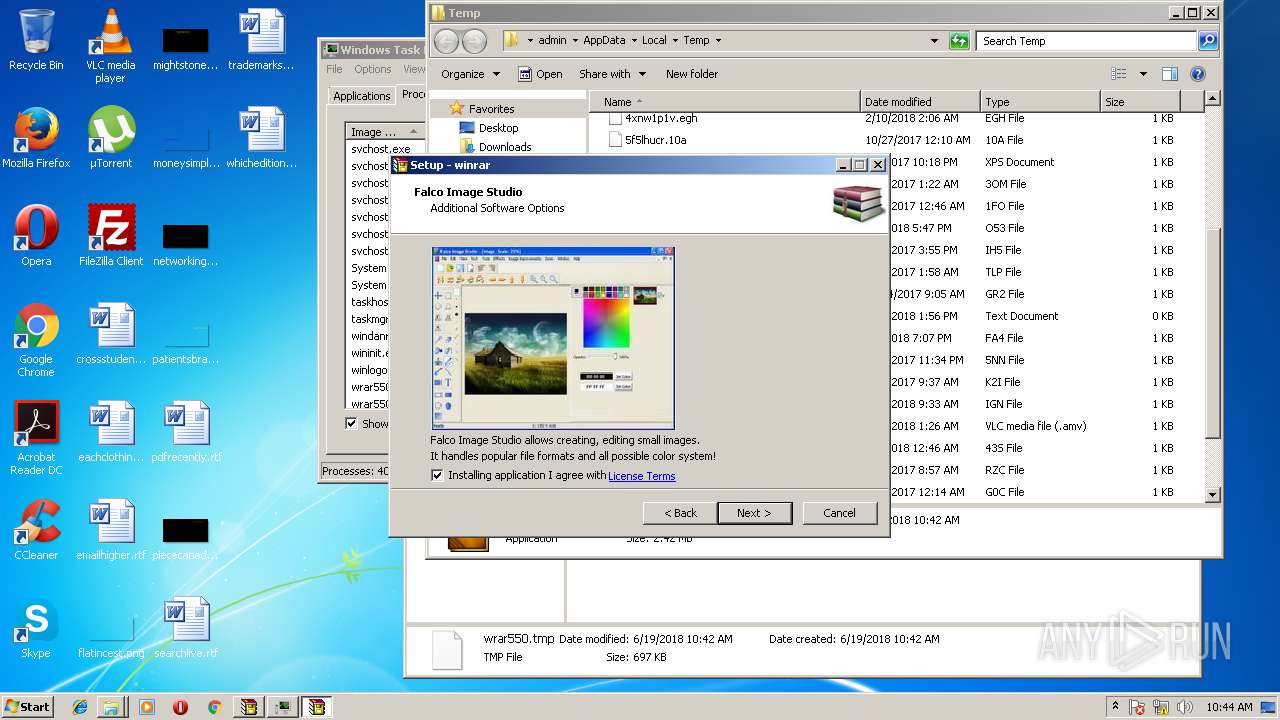Click New folder in the Explorer toolbar
Viewport: 1280px width, 720px height.
(692, 74)
